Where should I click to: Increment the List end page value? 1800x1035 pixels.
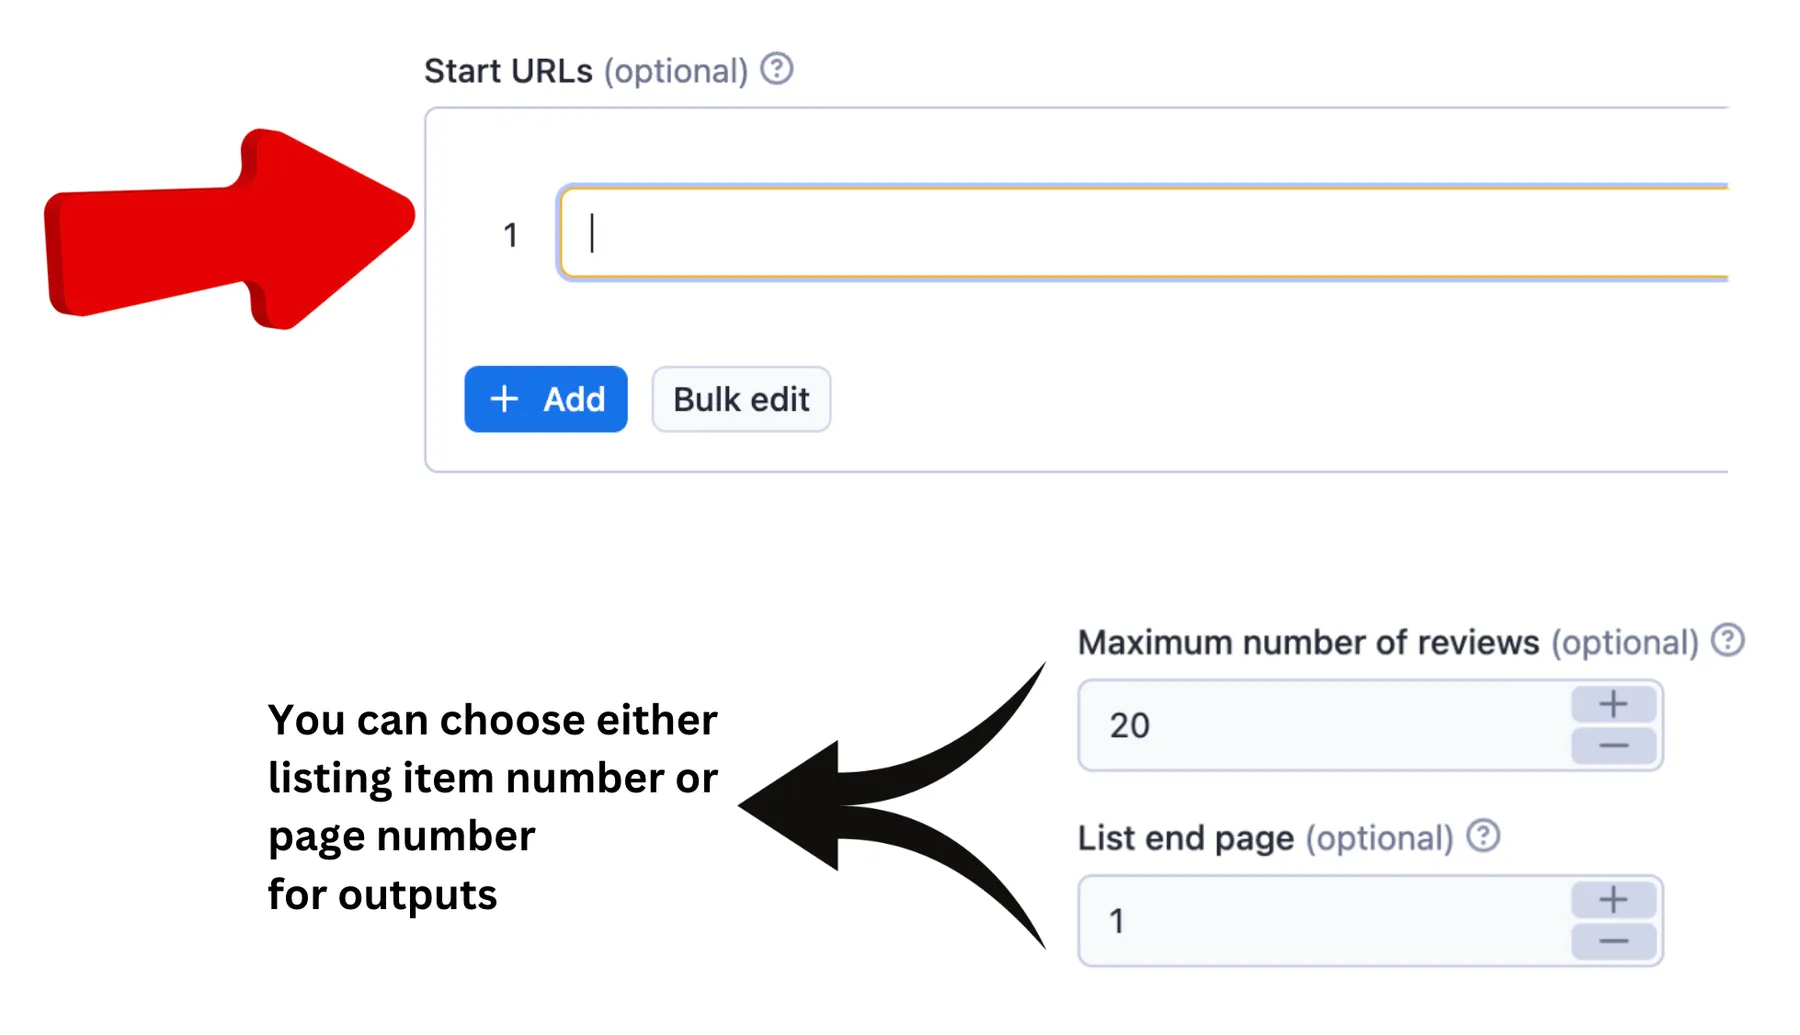(x=1613, y=900)
